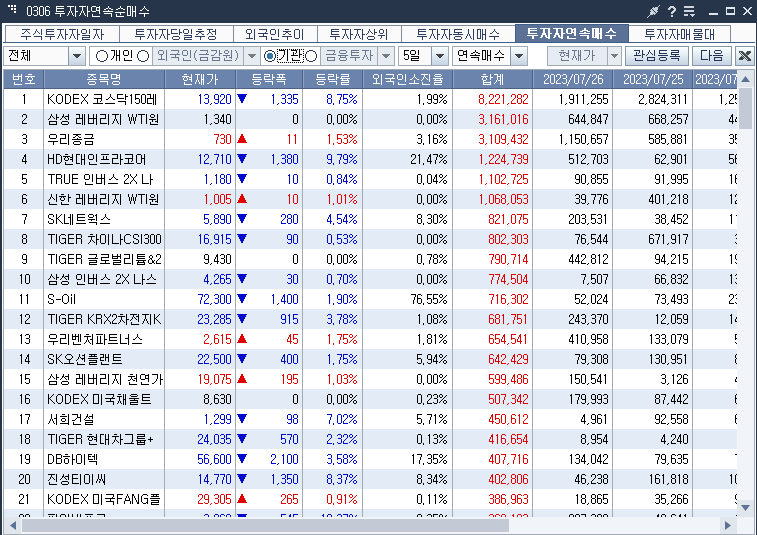Open the 현재가 dropdown next to 관심등록
Viewport: 757px width, 535px height.
point(614,56)
